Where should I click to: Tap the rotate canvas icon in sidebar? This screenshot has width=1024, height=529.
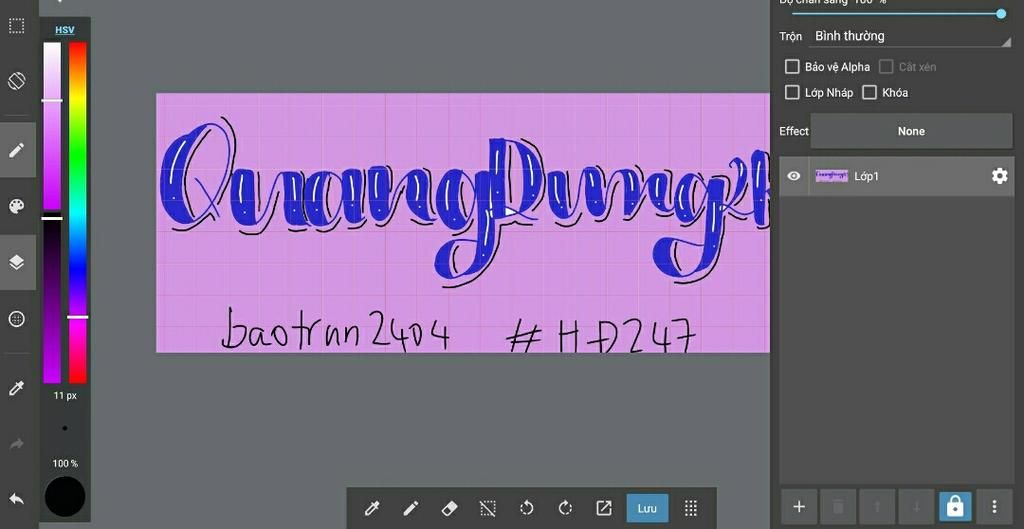point(16,82)
